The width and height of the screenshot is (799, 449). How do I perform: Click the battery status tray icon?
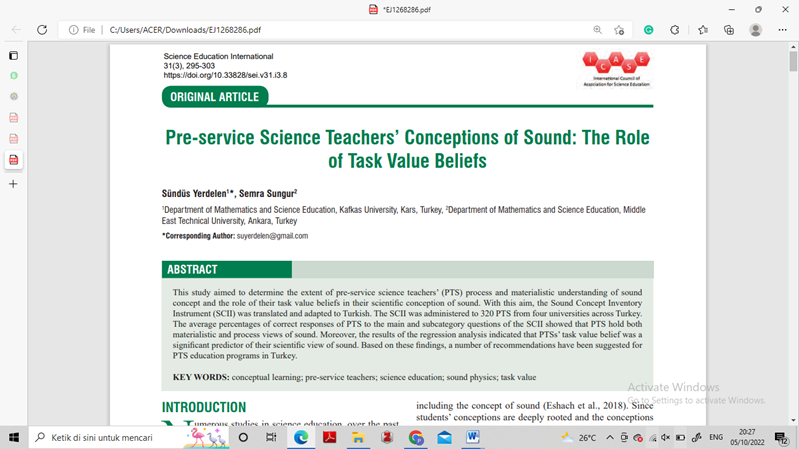(x=680, y=437)
